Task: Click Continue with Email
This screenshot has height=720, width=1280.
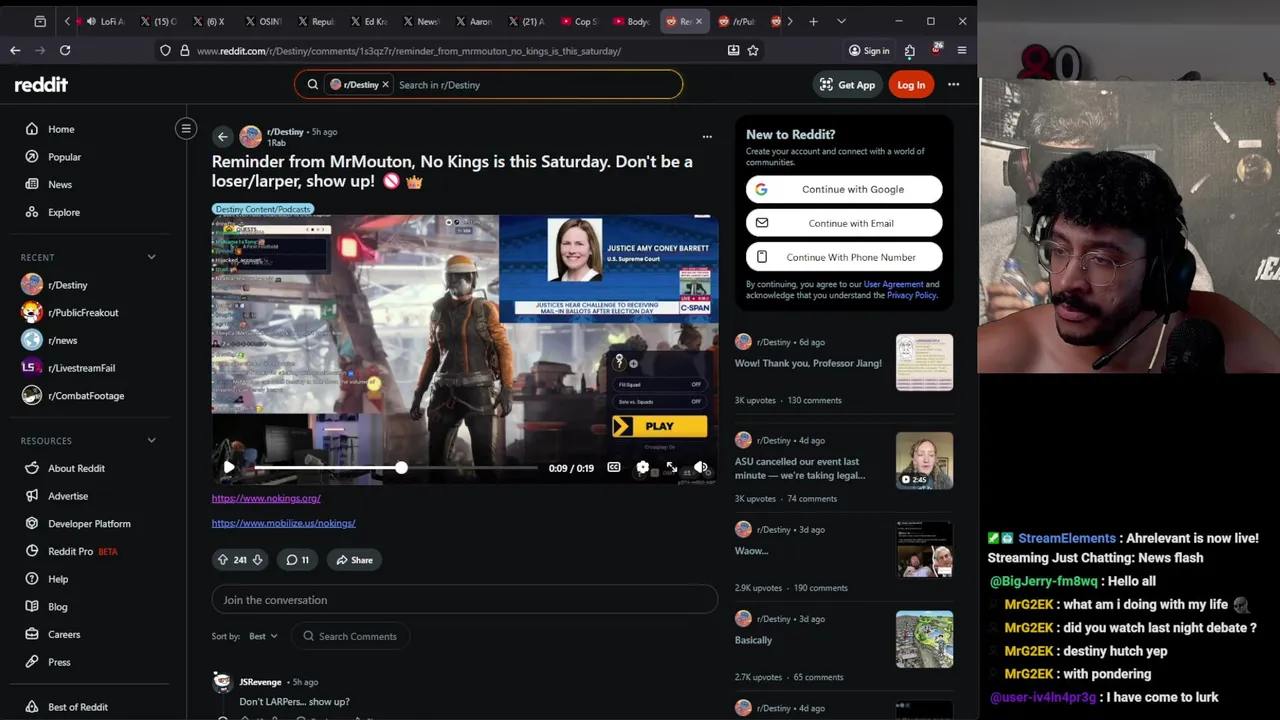Action: [844, 223]
